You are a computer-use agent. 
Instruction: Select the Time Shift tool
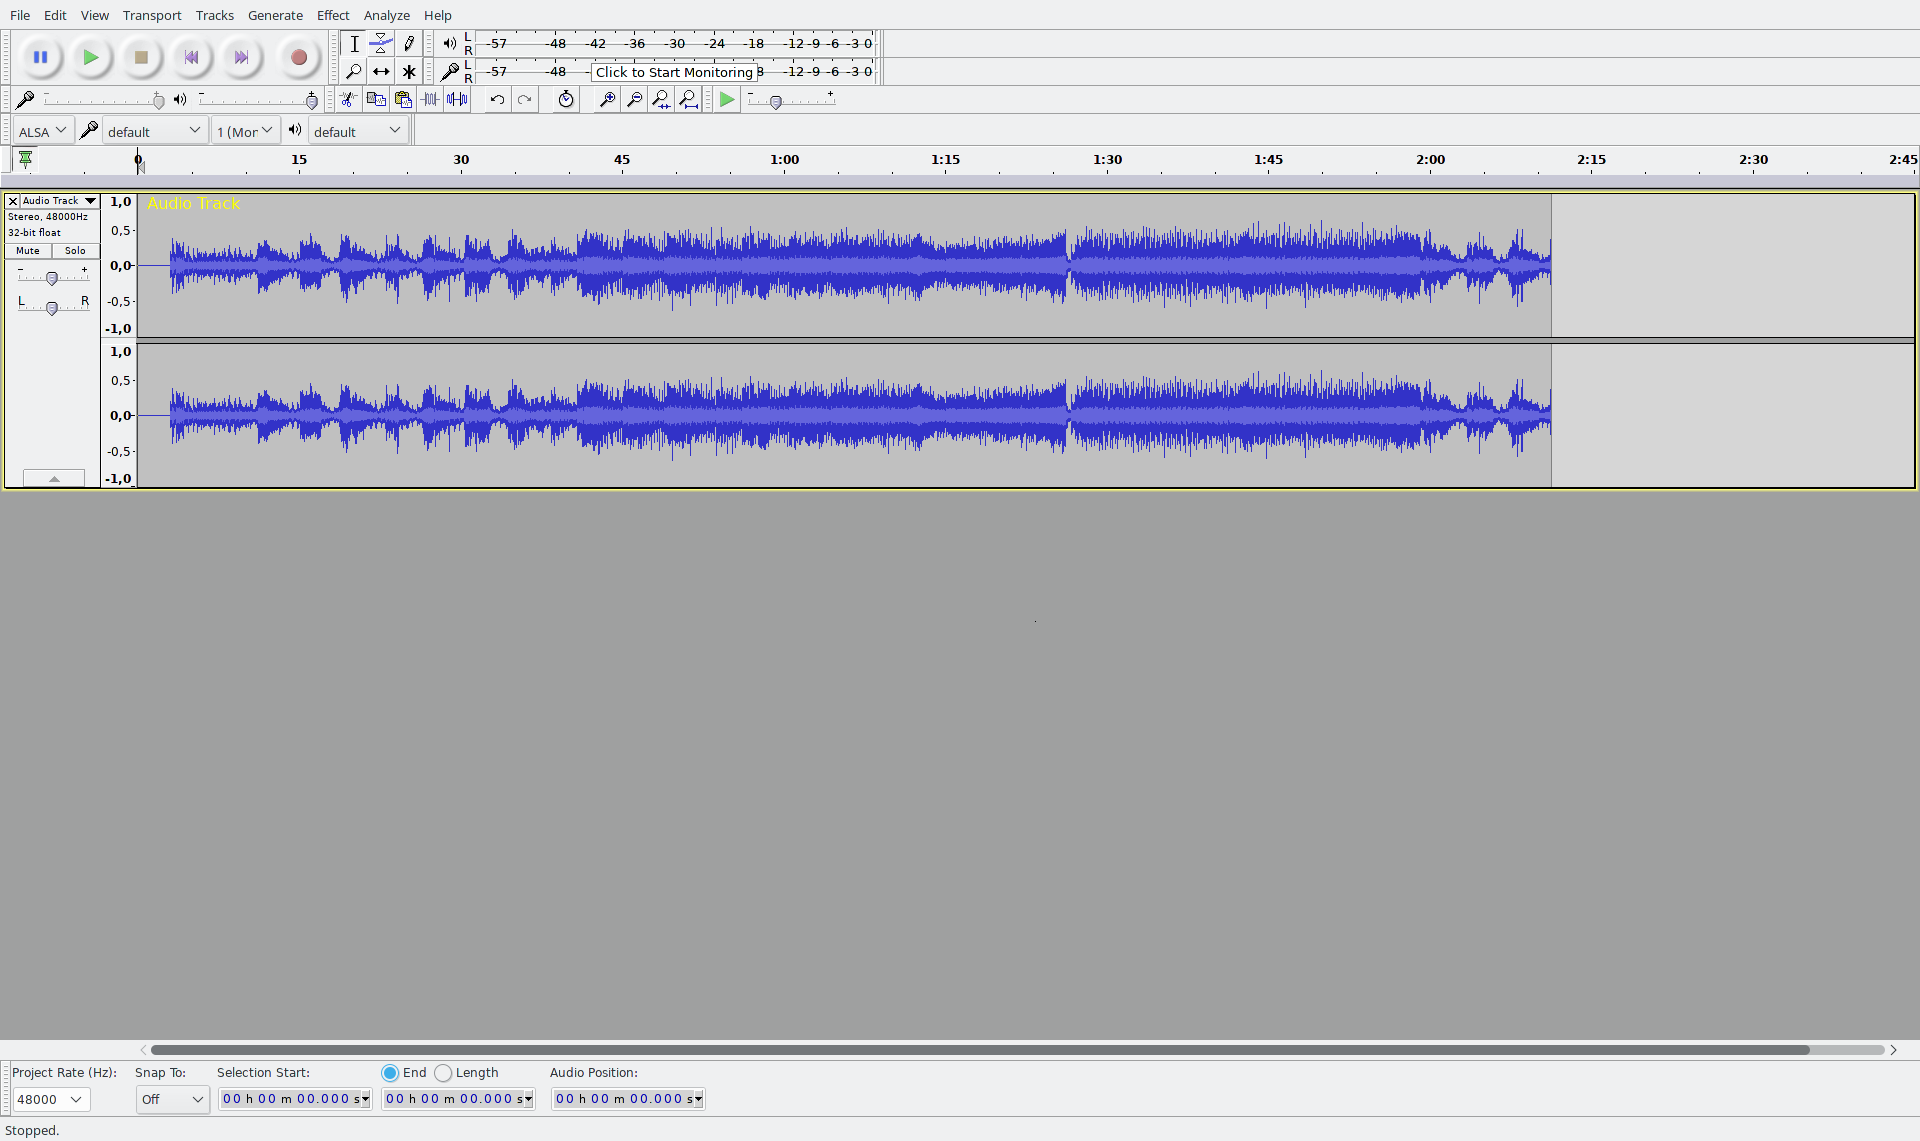381,71
